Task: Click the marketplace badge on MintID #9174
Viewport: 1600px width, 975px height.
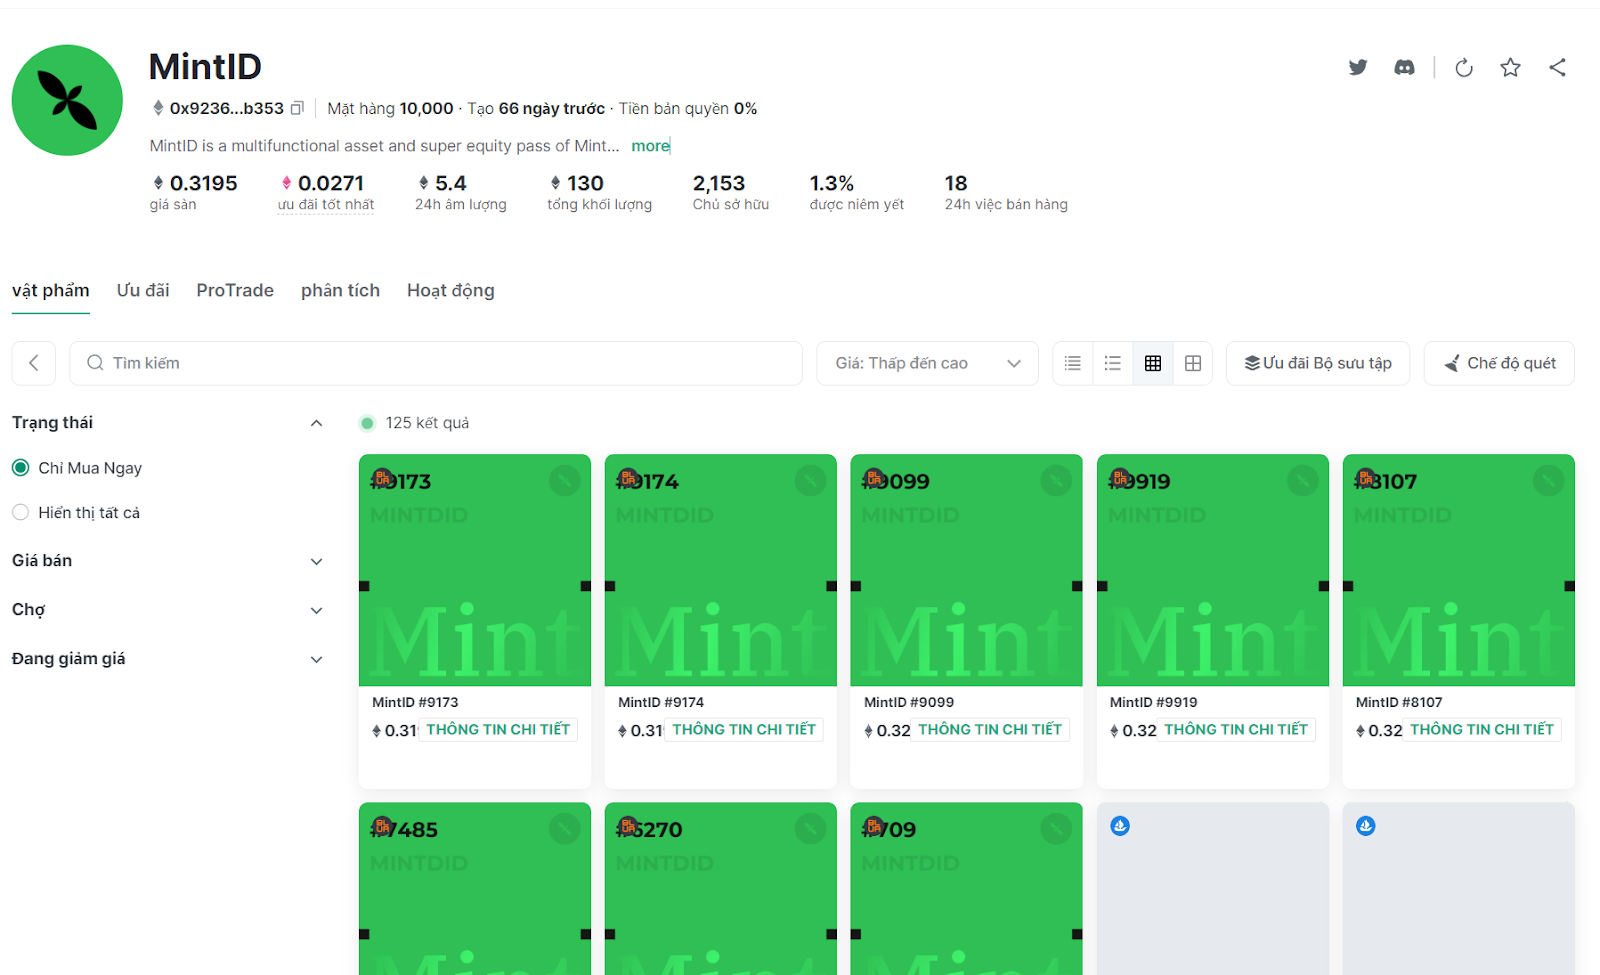Action: tap(628, 478)
